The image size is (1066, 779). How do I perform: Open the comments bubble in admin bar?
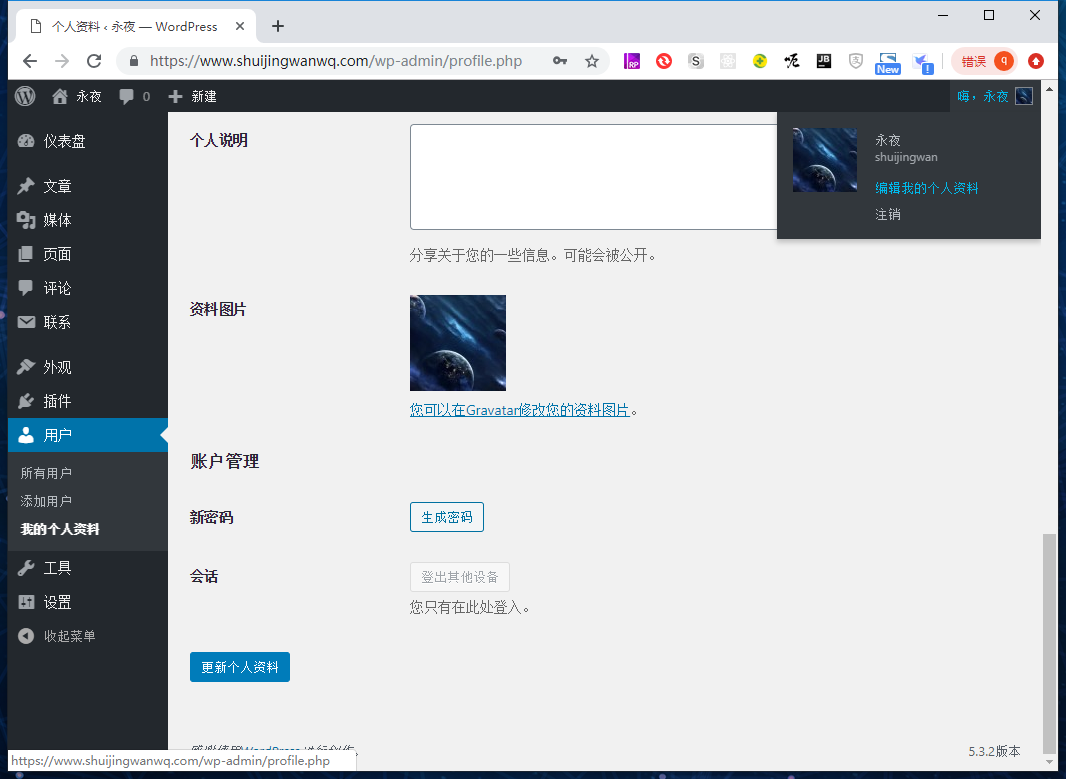[134, 97]
